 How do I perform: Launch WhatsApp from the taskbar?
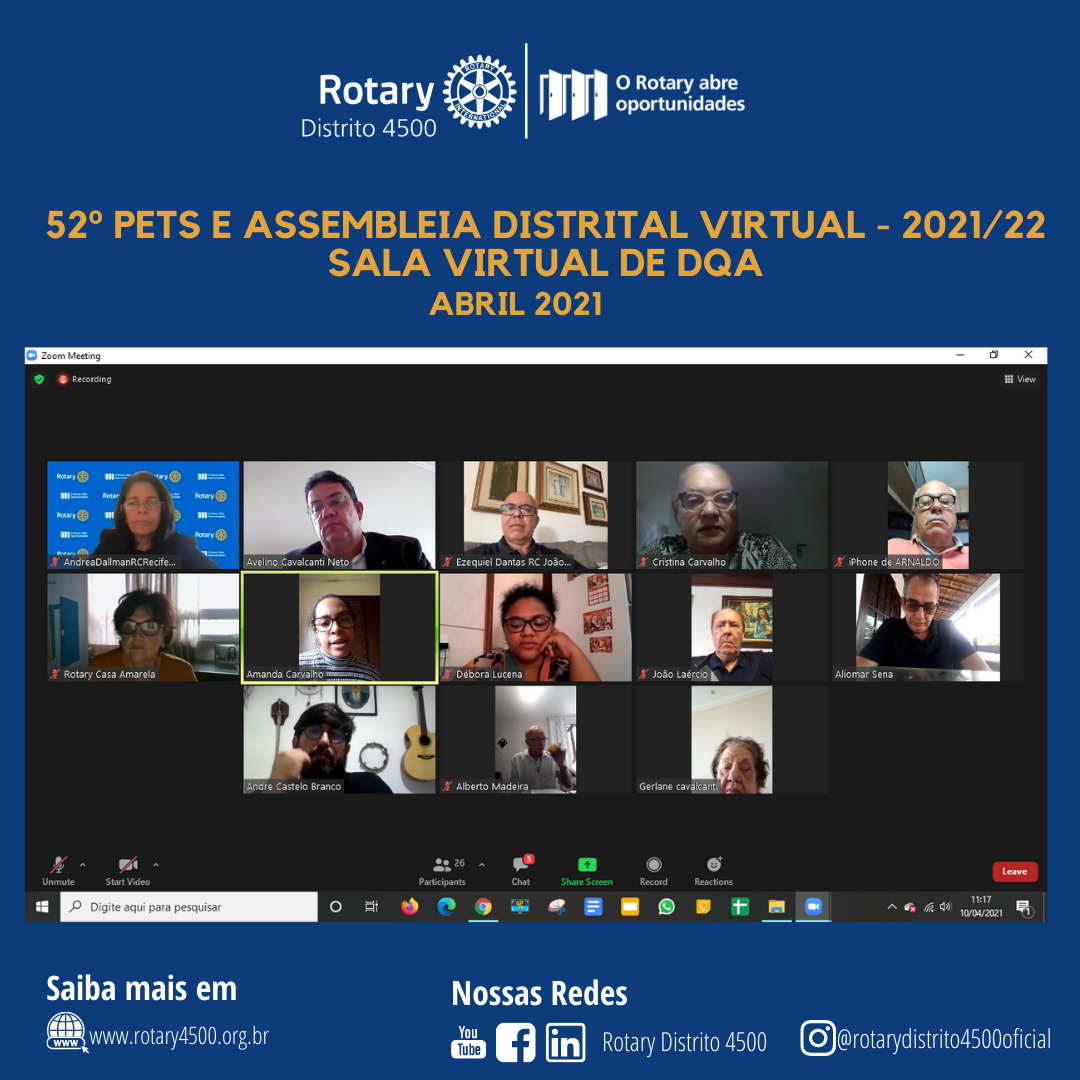click(x=666, y=907)
